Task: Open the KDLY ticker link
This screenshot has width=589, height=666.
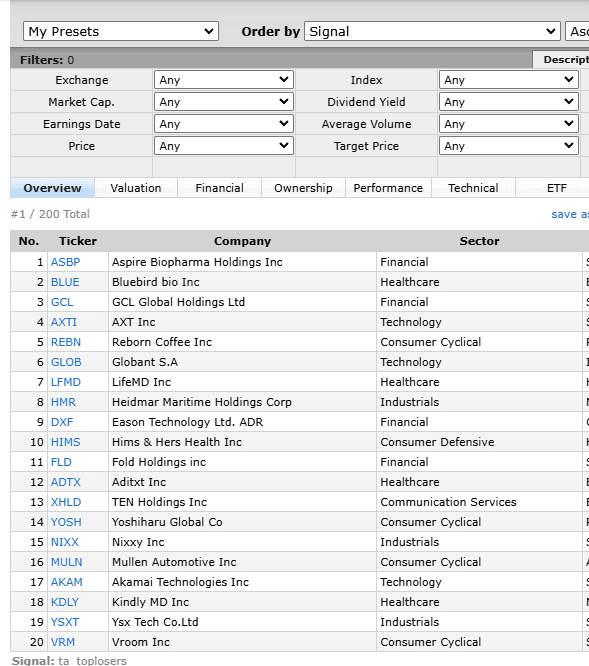Action: pos(65,601)
